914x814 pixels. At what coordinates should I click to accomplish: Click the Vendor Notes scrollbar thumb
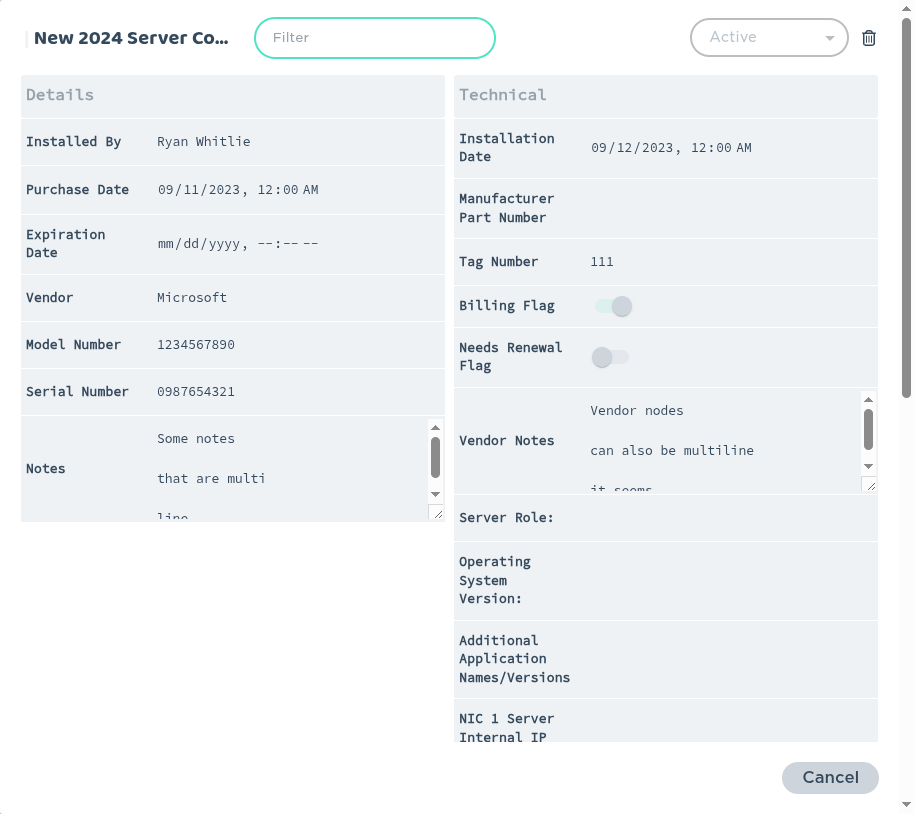click(x=869, y=430)
